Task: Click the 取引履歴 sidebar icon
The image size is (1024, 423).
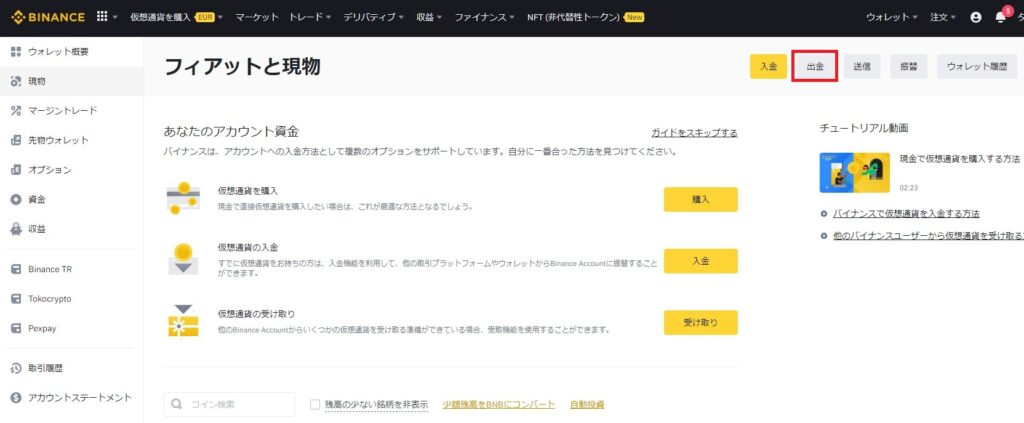Action: (x=16, y=368)
